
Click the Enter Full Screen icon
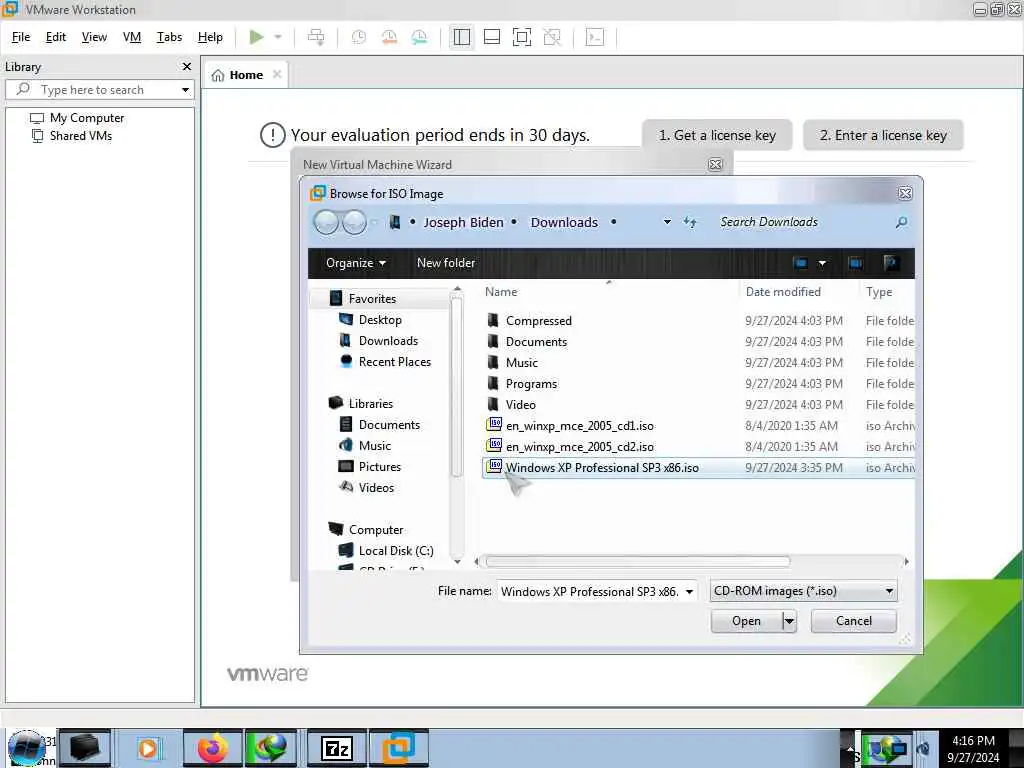[522, 37]
